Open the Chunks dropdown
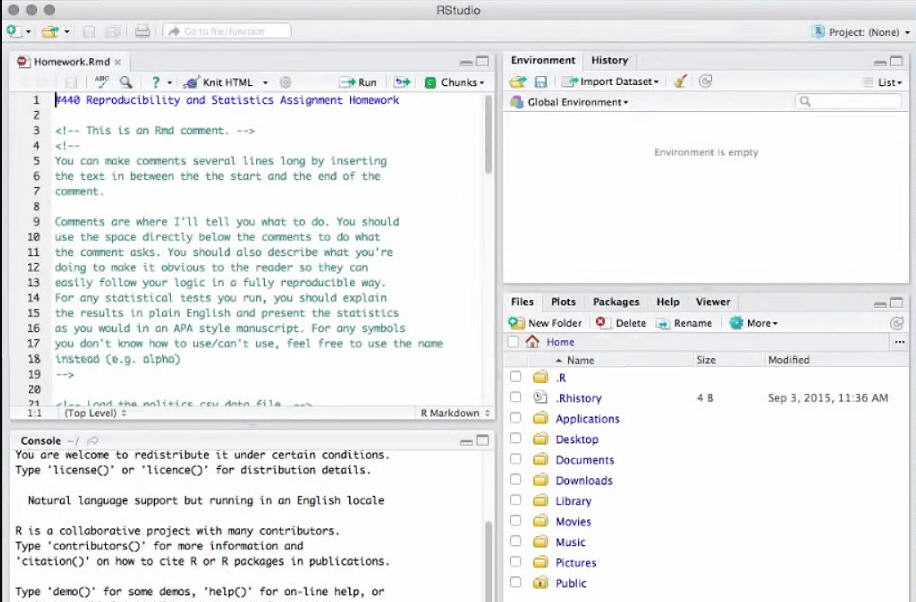The height and width of the screenshot is (602, 916). click(x=455, y=82)
